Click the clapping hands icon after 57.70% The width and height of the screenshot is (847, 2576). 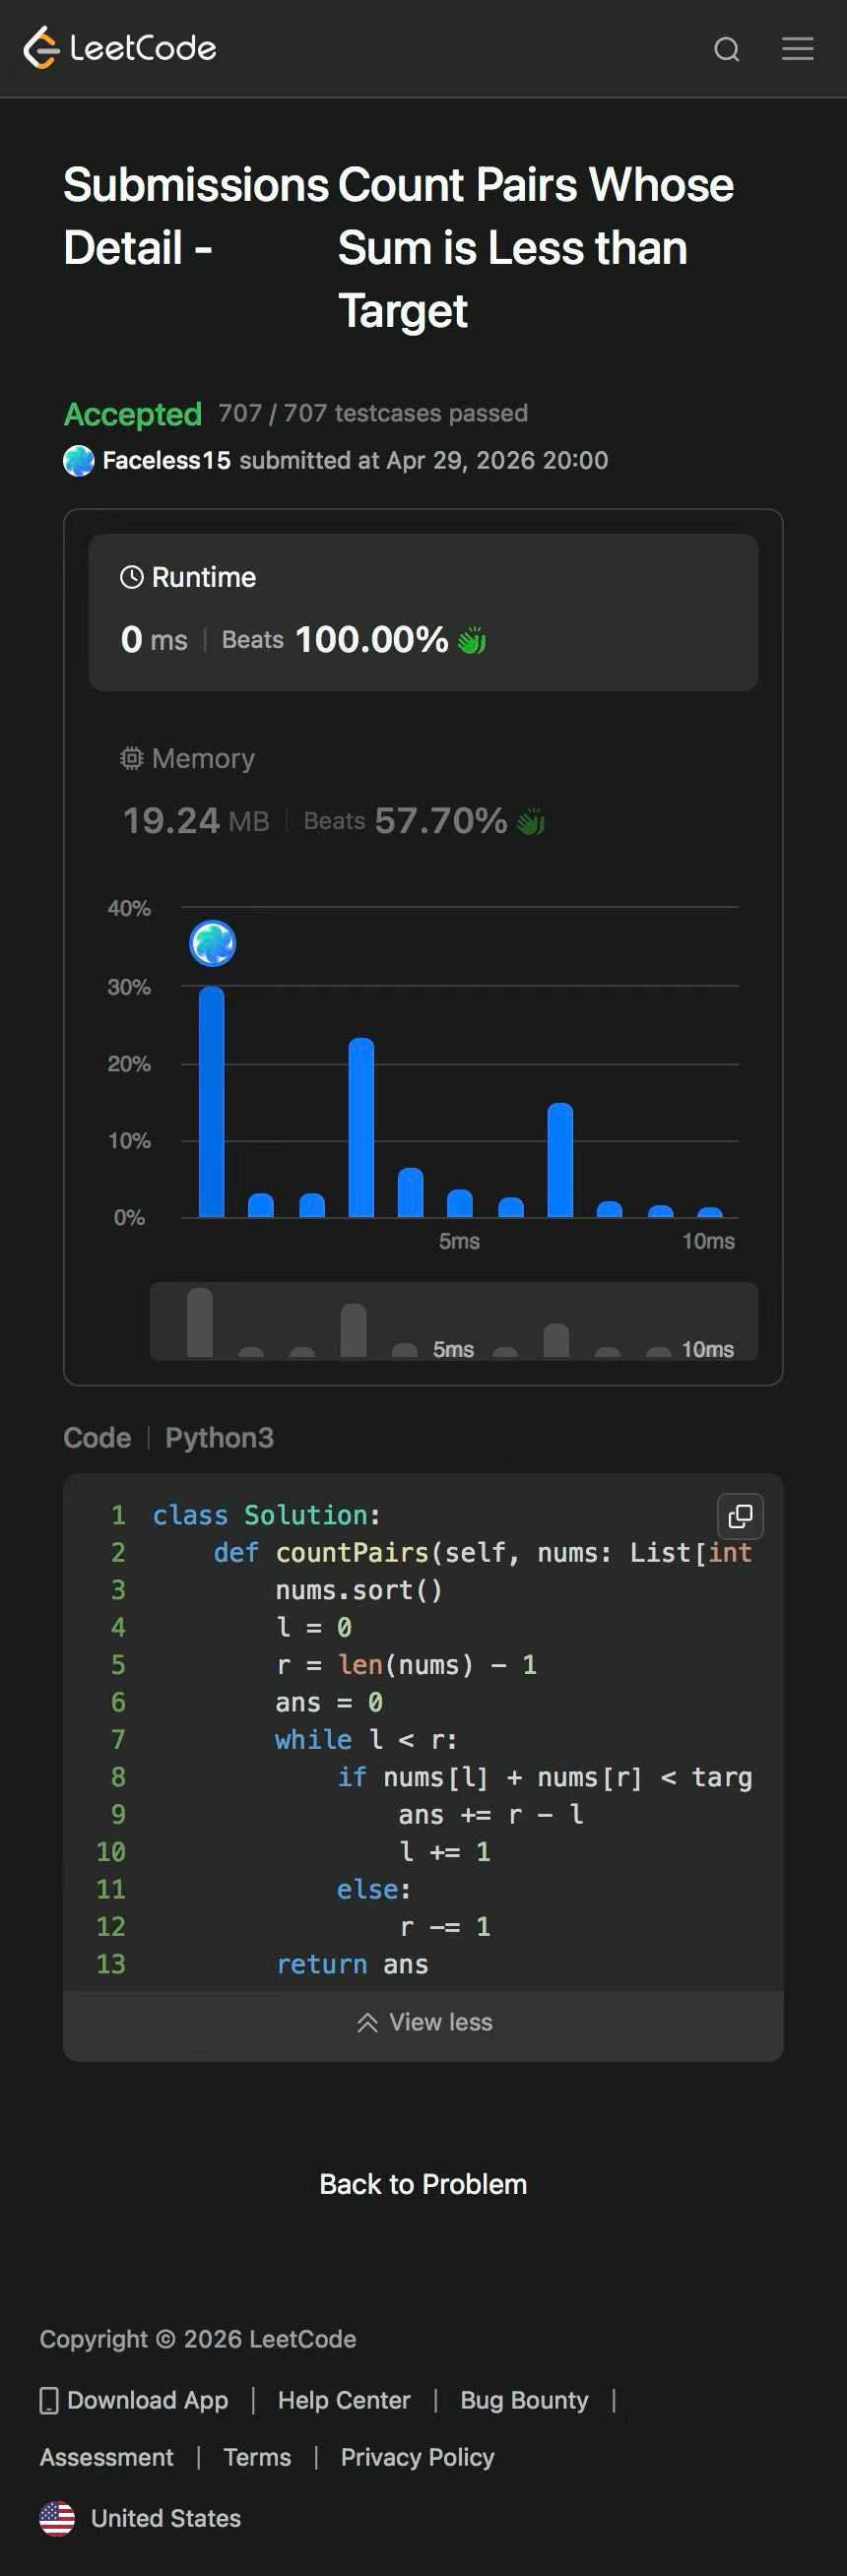[x=531, y=821]
